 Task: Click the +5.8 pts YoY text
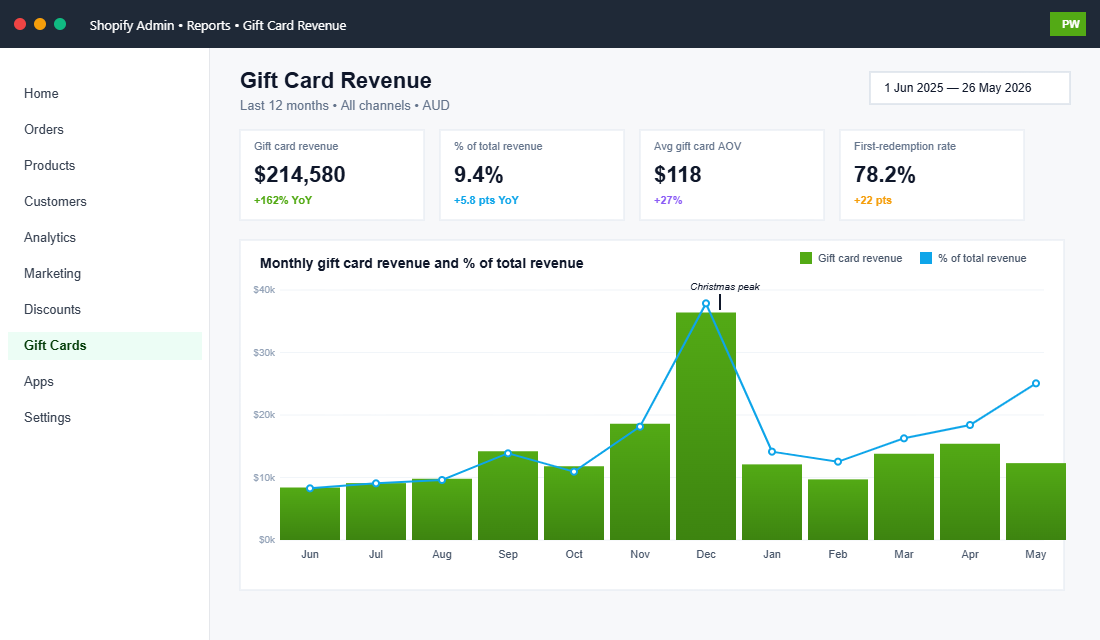[486, 200]
